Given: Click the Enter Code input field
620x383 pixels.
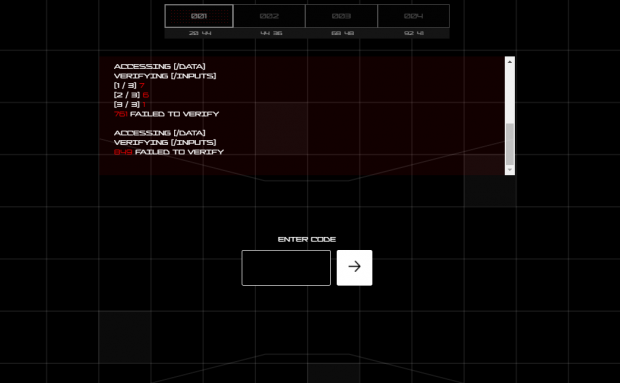Looking at the screenshot, I should [286, 268].
